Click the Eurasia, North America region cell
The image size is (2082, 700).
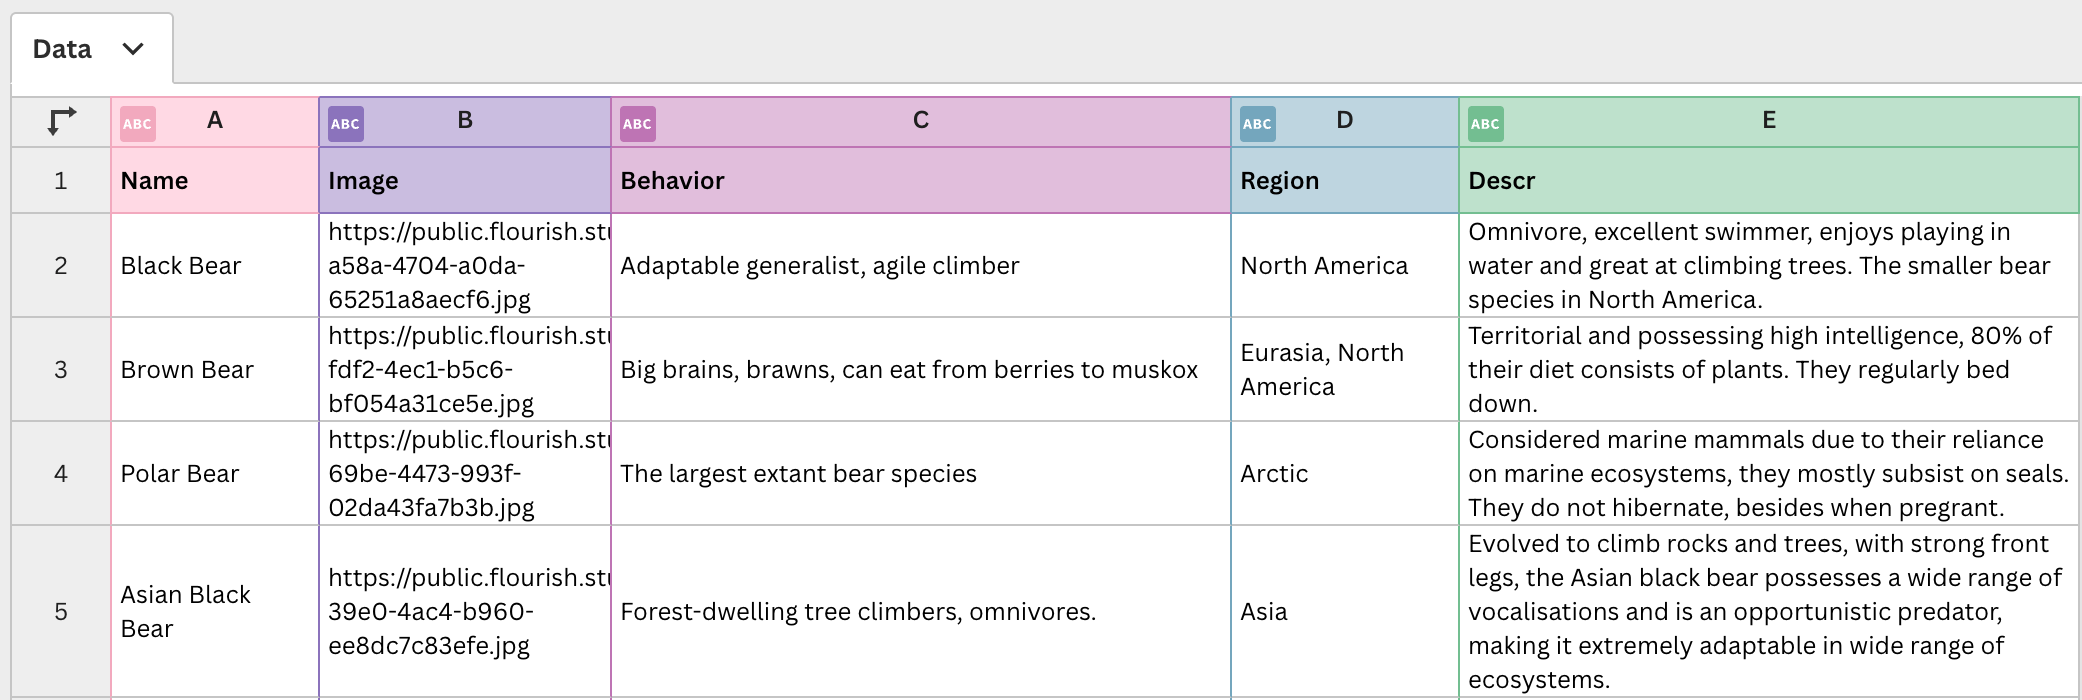pyautogui.click(x=1345, y=369)
